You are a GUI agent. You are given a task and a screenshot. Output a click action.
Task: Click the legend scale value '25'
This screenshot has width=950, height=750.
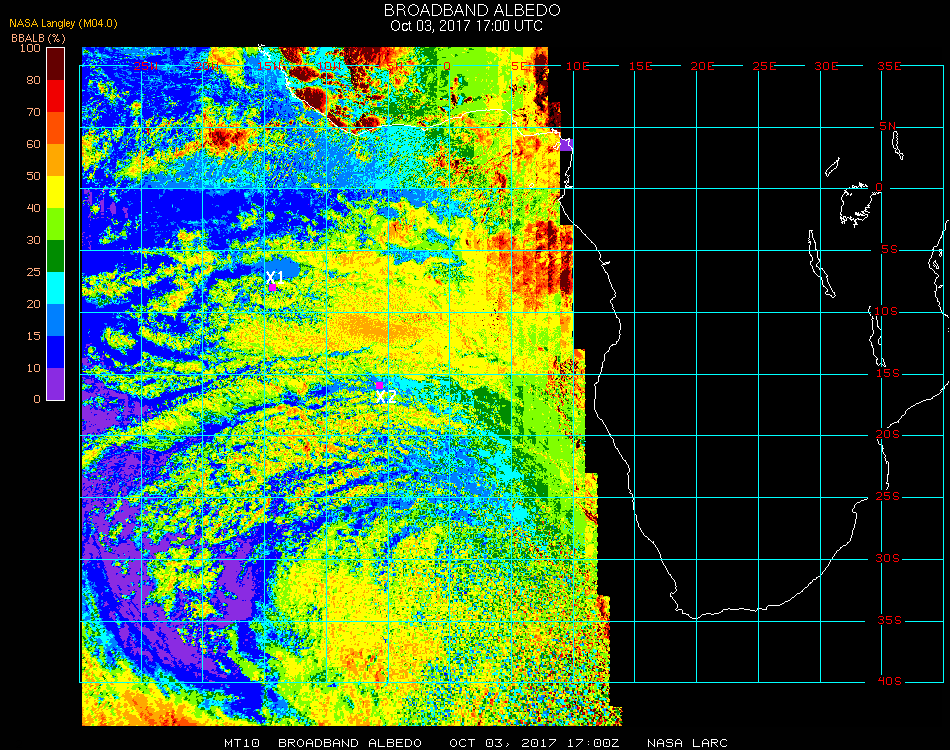33,272
